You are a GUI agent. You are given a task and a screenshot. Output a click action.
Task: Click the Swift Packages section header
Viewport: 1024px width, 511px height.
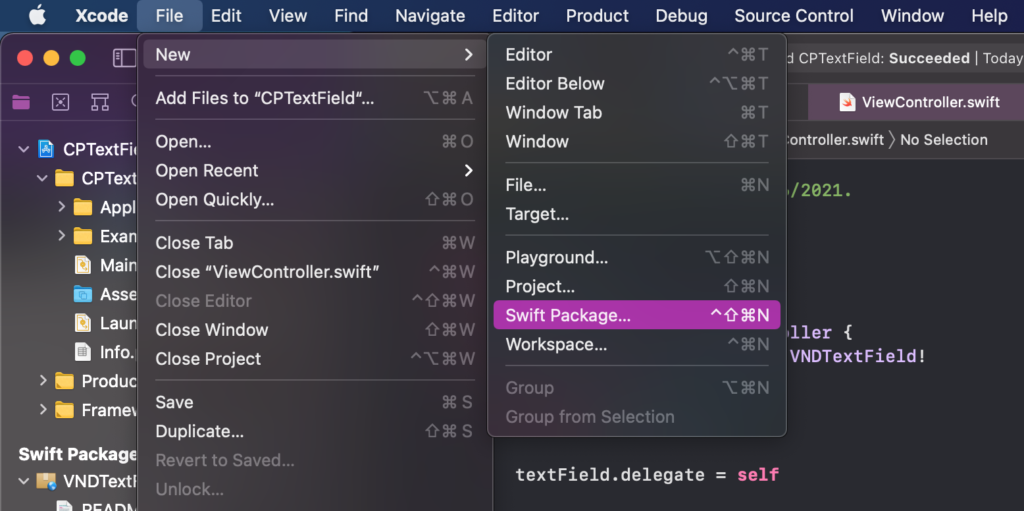pyautogui.click(x=78, y=454)
